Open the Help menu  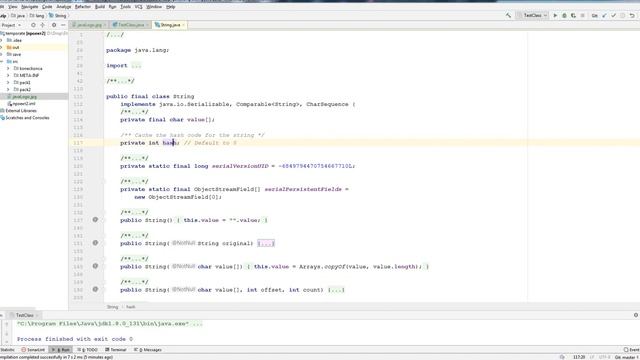coord(171,7)
